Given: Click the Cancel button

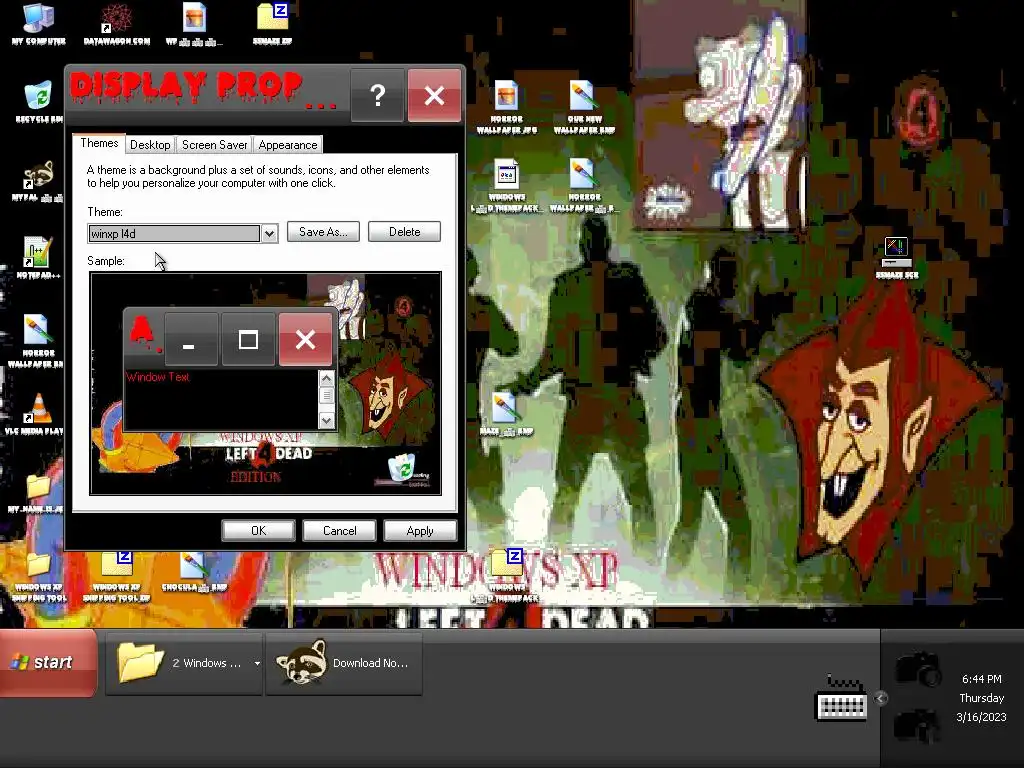Looking at the screenshot, I should [340, 530].
